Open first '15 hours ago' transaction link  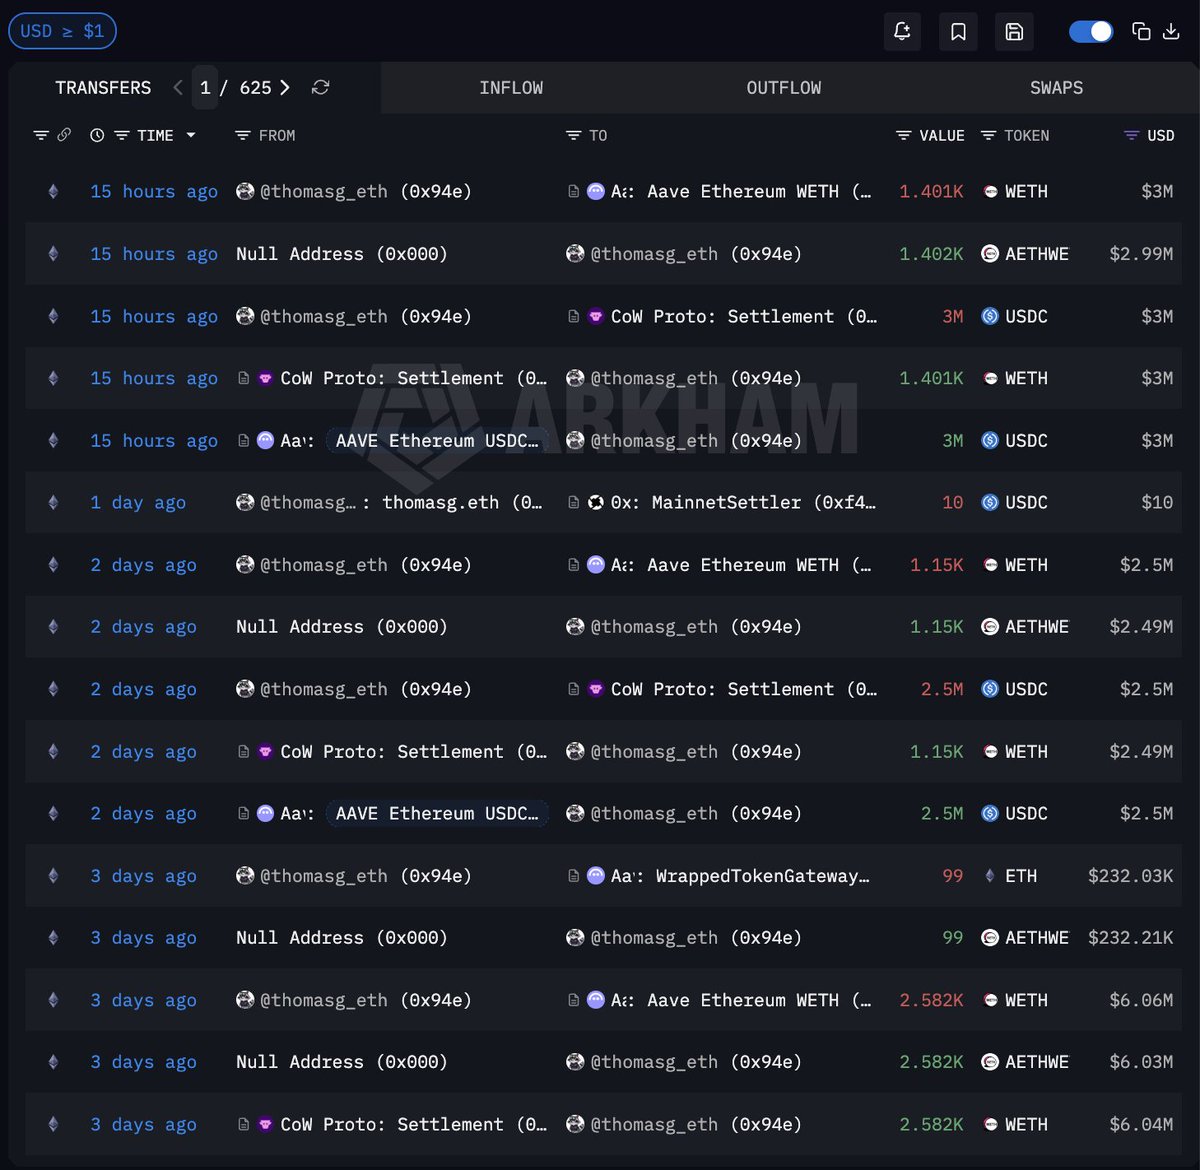click(154, 192)
